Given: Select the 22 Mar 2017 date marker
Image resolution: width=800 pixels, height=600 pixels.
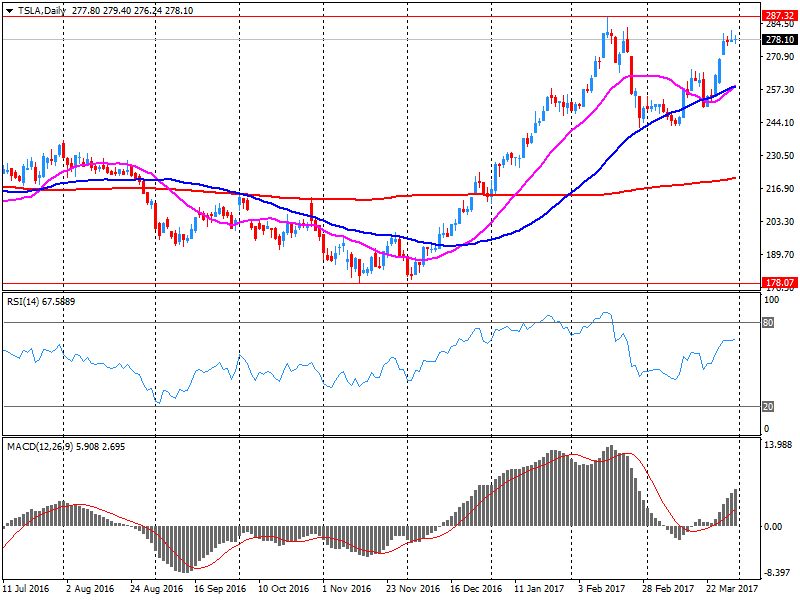Looking at the screenshot, I should 729,590.
